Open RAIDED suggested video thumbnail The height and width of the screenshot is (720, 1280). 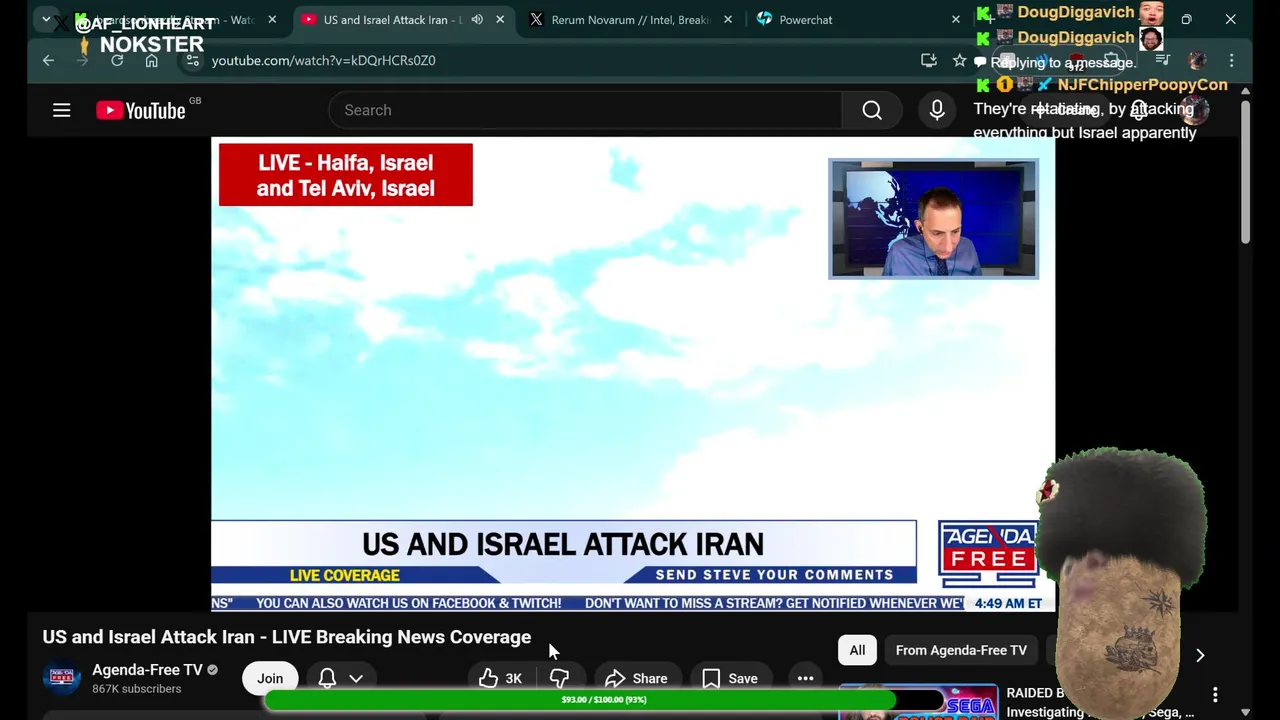click(917, 702)
